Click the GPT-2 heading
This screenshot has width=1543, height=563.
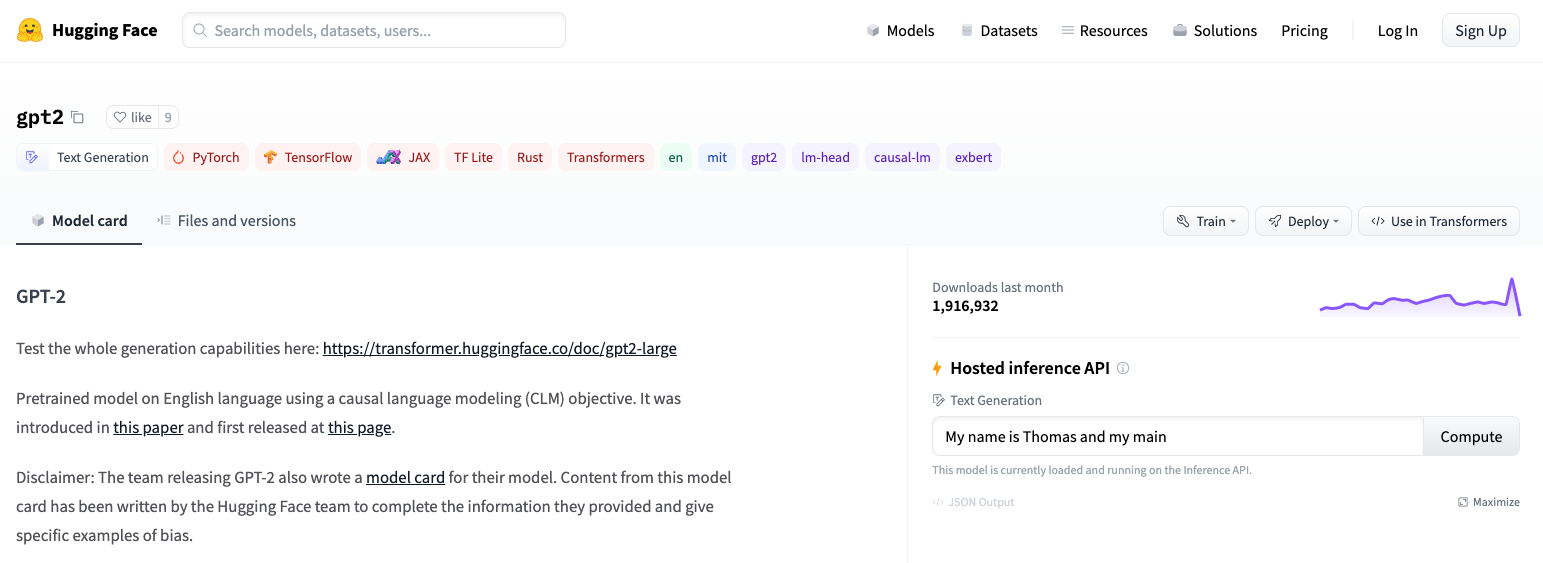tap(41, 297)
